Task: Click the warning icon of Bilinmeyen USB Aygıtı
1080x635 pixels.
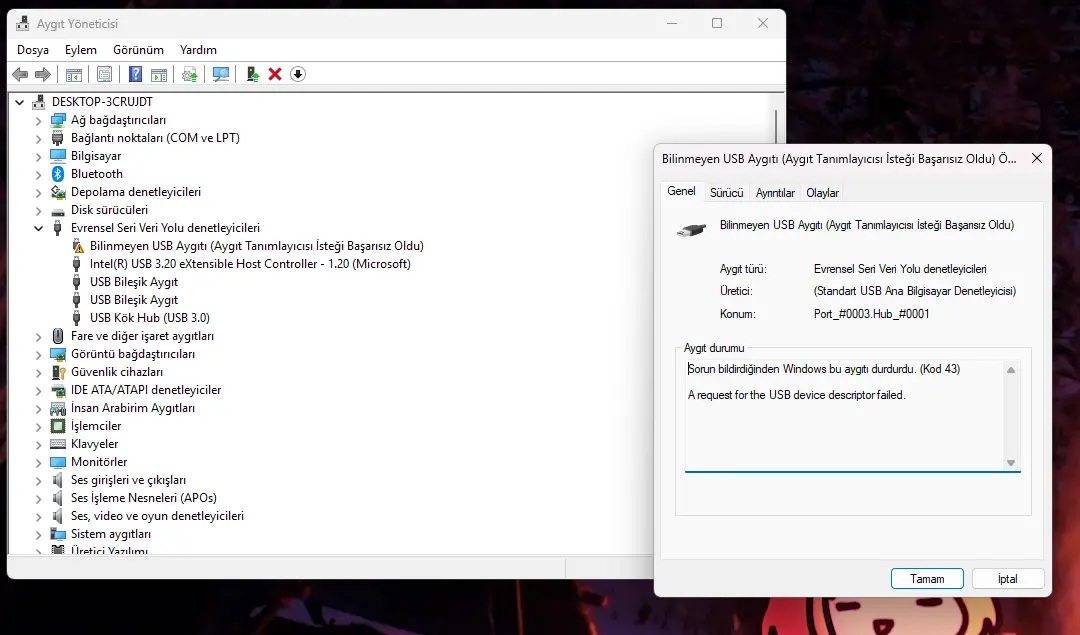Action: pyautogui.click(x=77, y=246)
